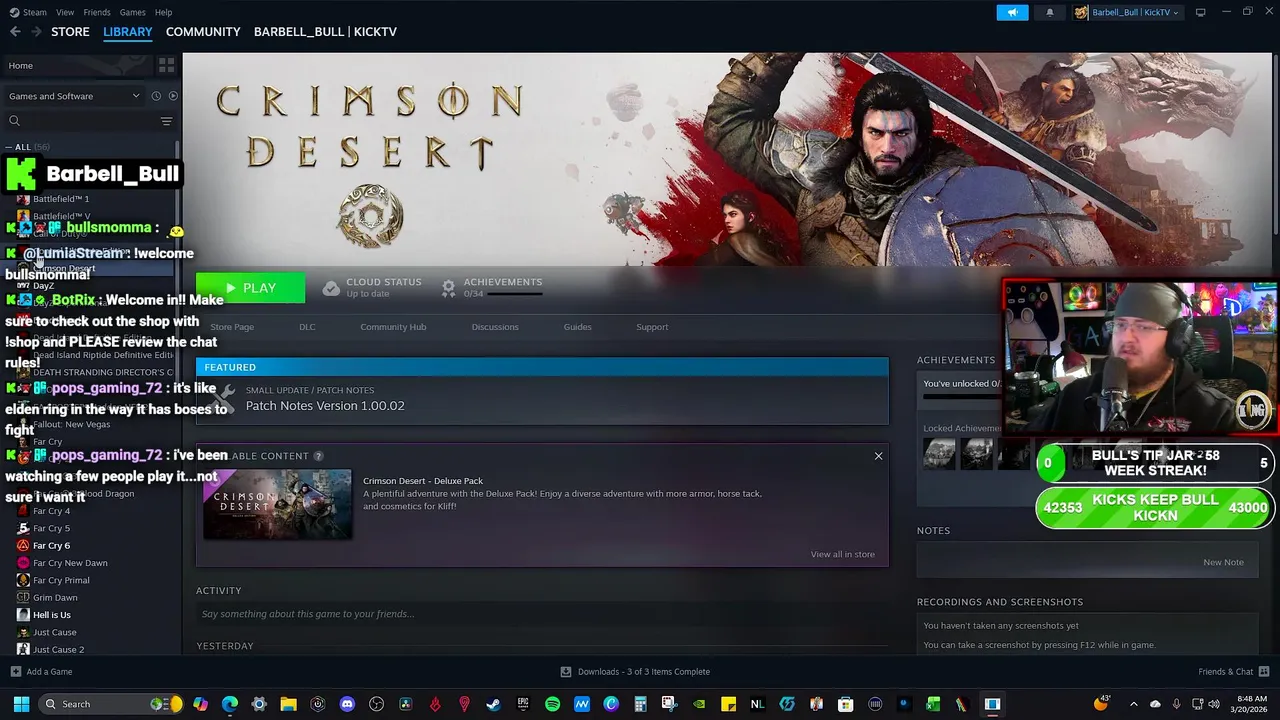Close the additional content panel
The width and height of the screenshot is (1280, 720).
pos(878,456)
